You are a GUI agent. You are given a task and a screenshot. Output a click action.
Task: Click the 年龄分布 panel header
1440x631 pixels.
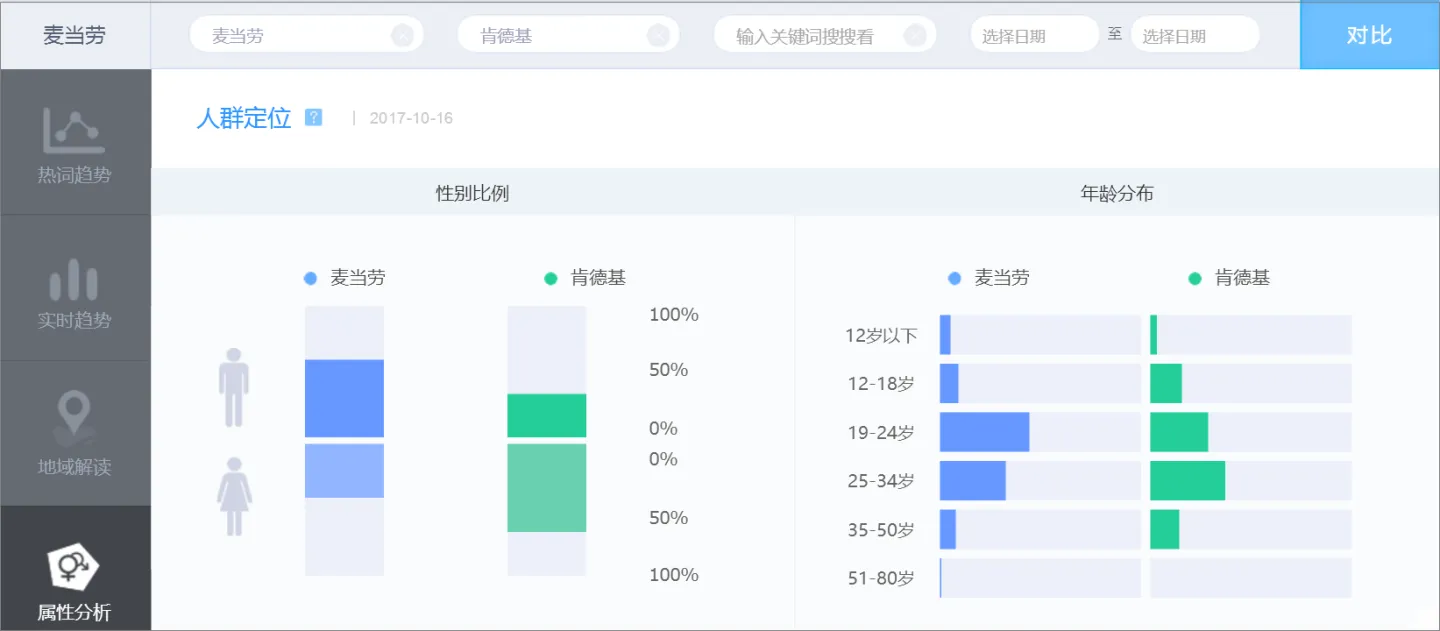tap(1117, 193)
